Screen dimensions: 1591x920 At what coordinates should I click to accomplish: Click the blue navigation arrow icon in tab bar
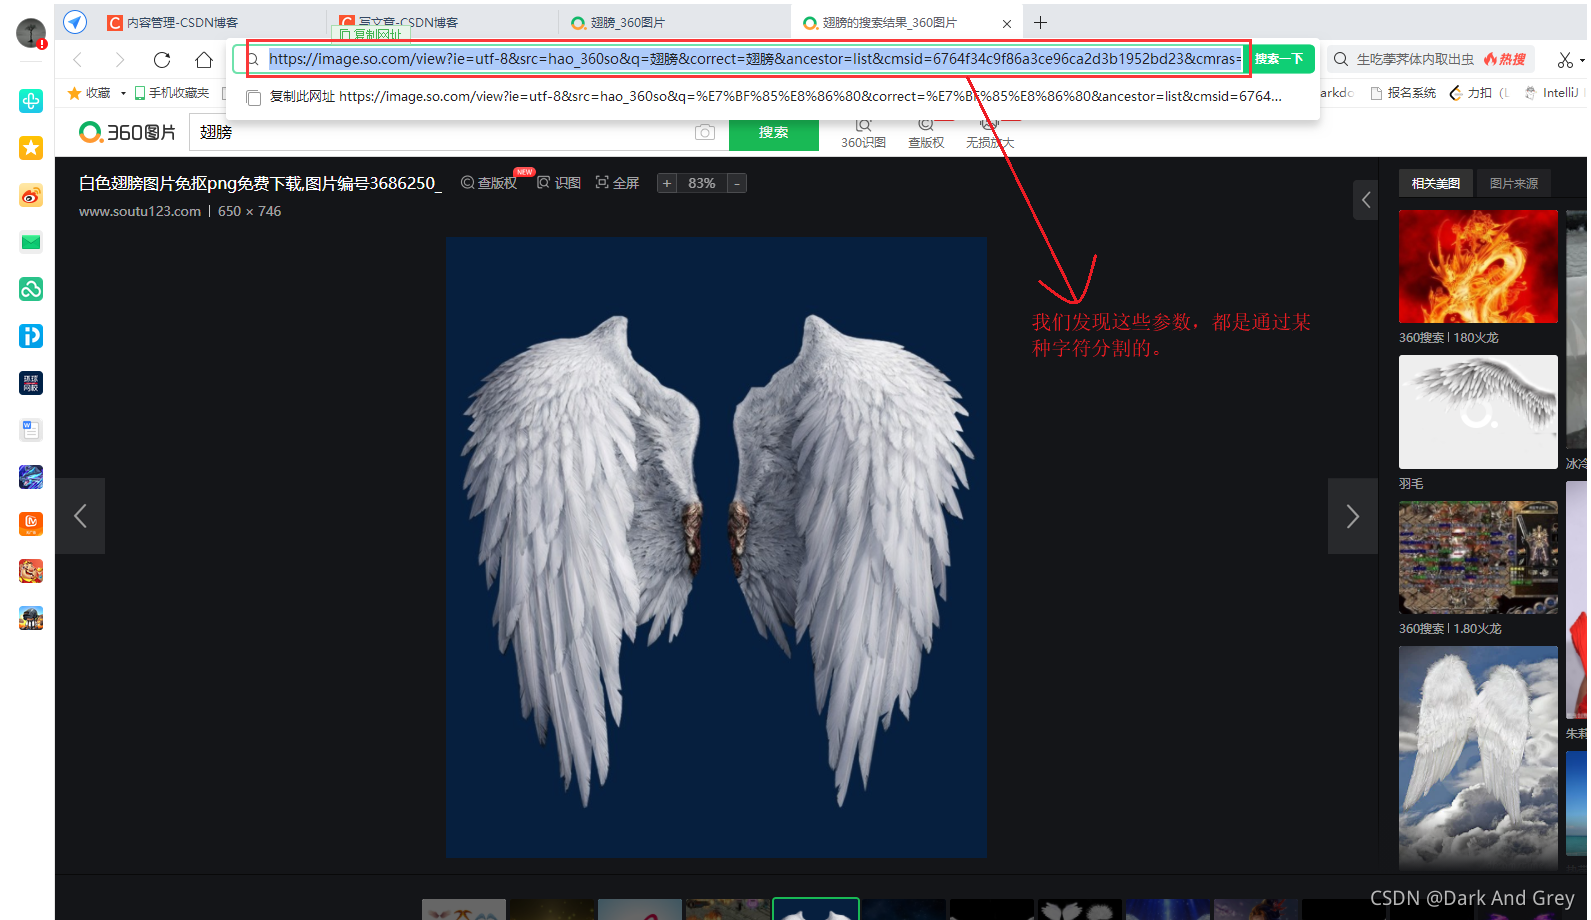pyautogui.click(x=75, y=22)
